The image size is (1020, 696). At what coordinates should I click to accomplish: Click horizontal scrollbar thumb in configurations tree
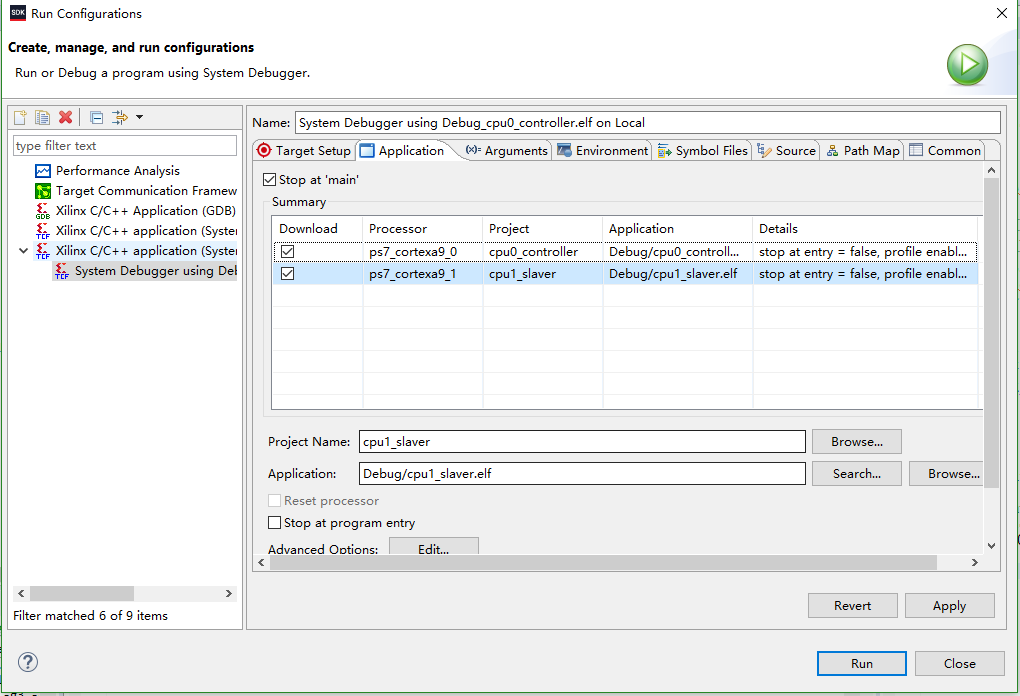[x=82, y=593]
